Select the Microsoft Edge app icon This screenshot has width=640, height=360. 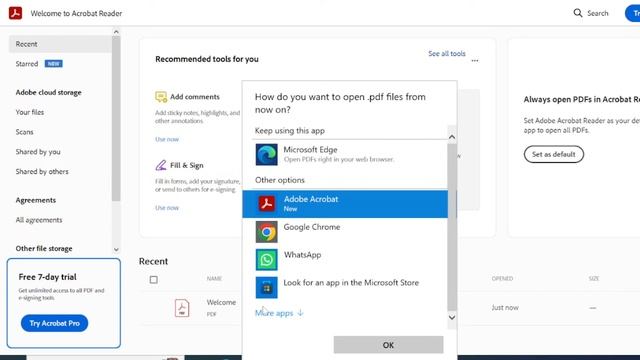point(267,154)
